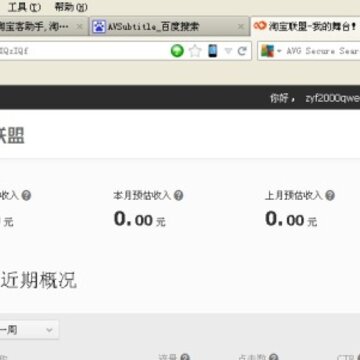This screenshot has width=360, height=360.
Task: Bookmark page with the star icon
Action: (x=195, y=51)
